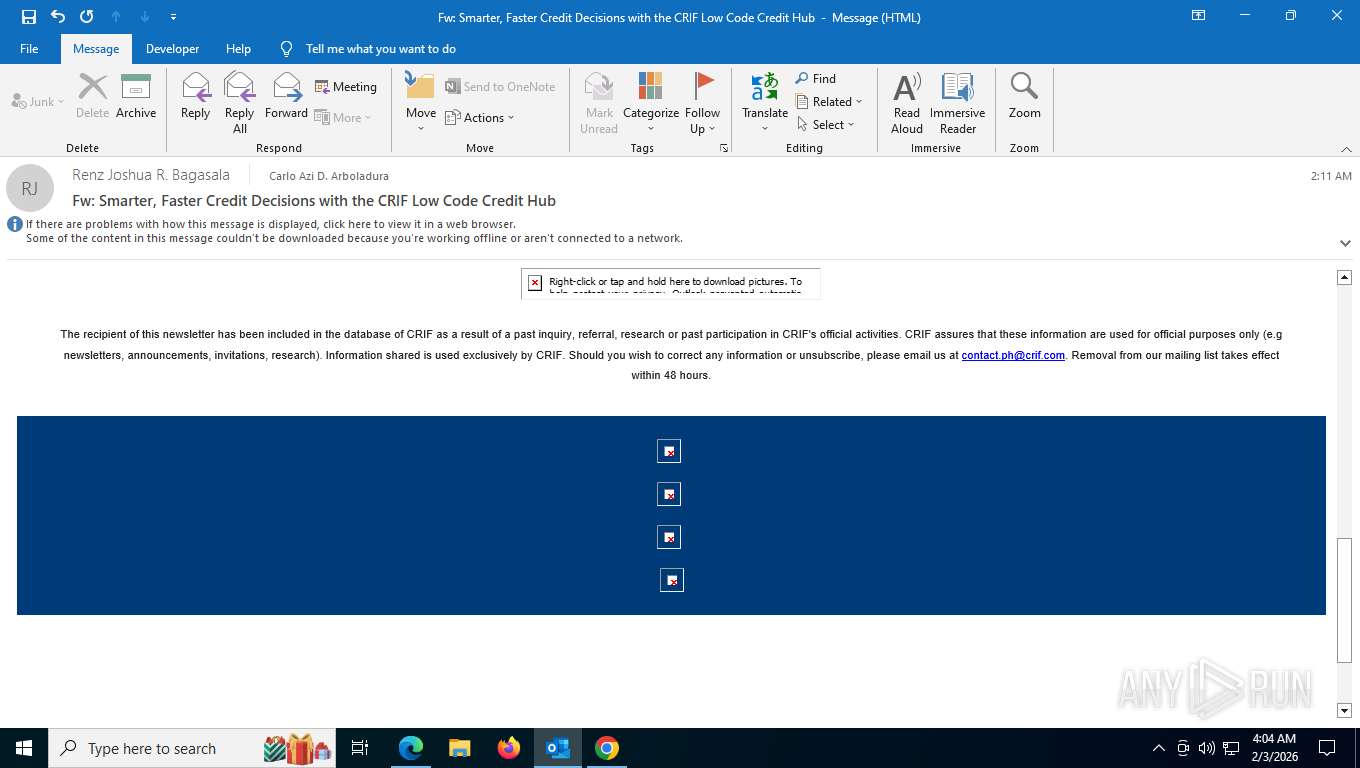Open the Zoom dialog from the ribbon

(1024, 97)
